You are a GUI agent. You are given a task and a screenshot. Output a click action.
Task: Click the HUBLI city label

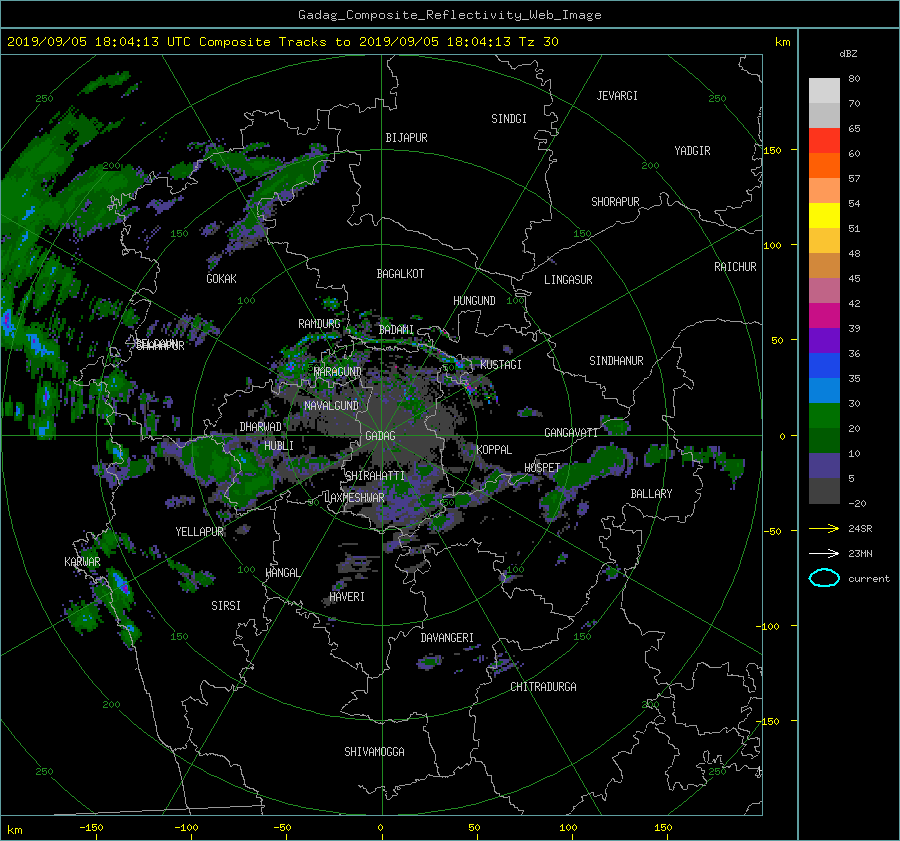[x=279, y=446]
